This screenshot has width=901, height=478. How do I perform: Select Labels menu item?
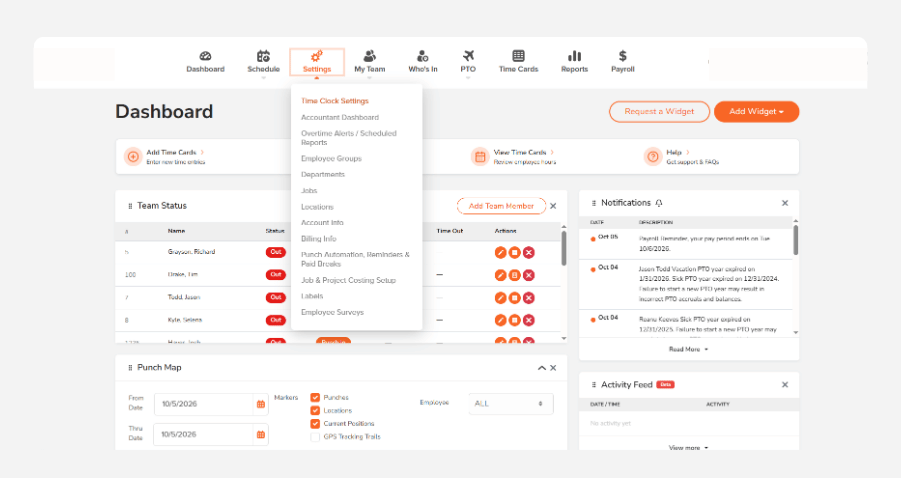click(312, 296)
